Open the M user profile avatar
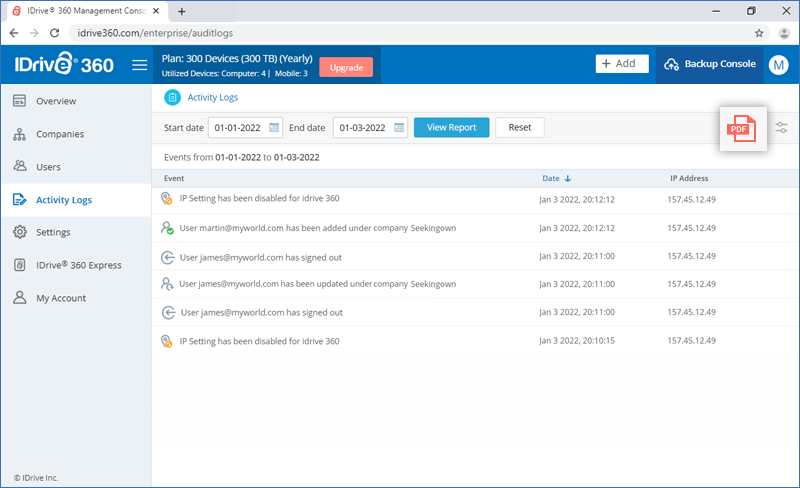This screenshot has height=488, width=800. coord(779,65)
